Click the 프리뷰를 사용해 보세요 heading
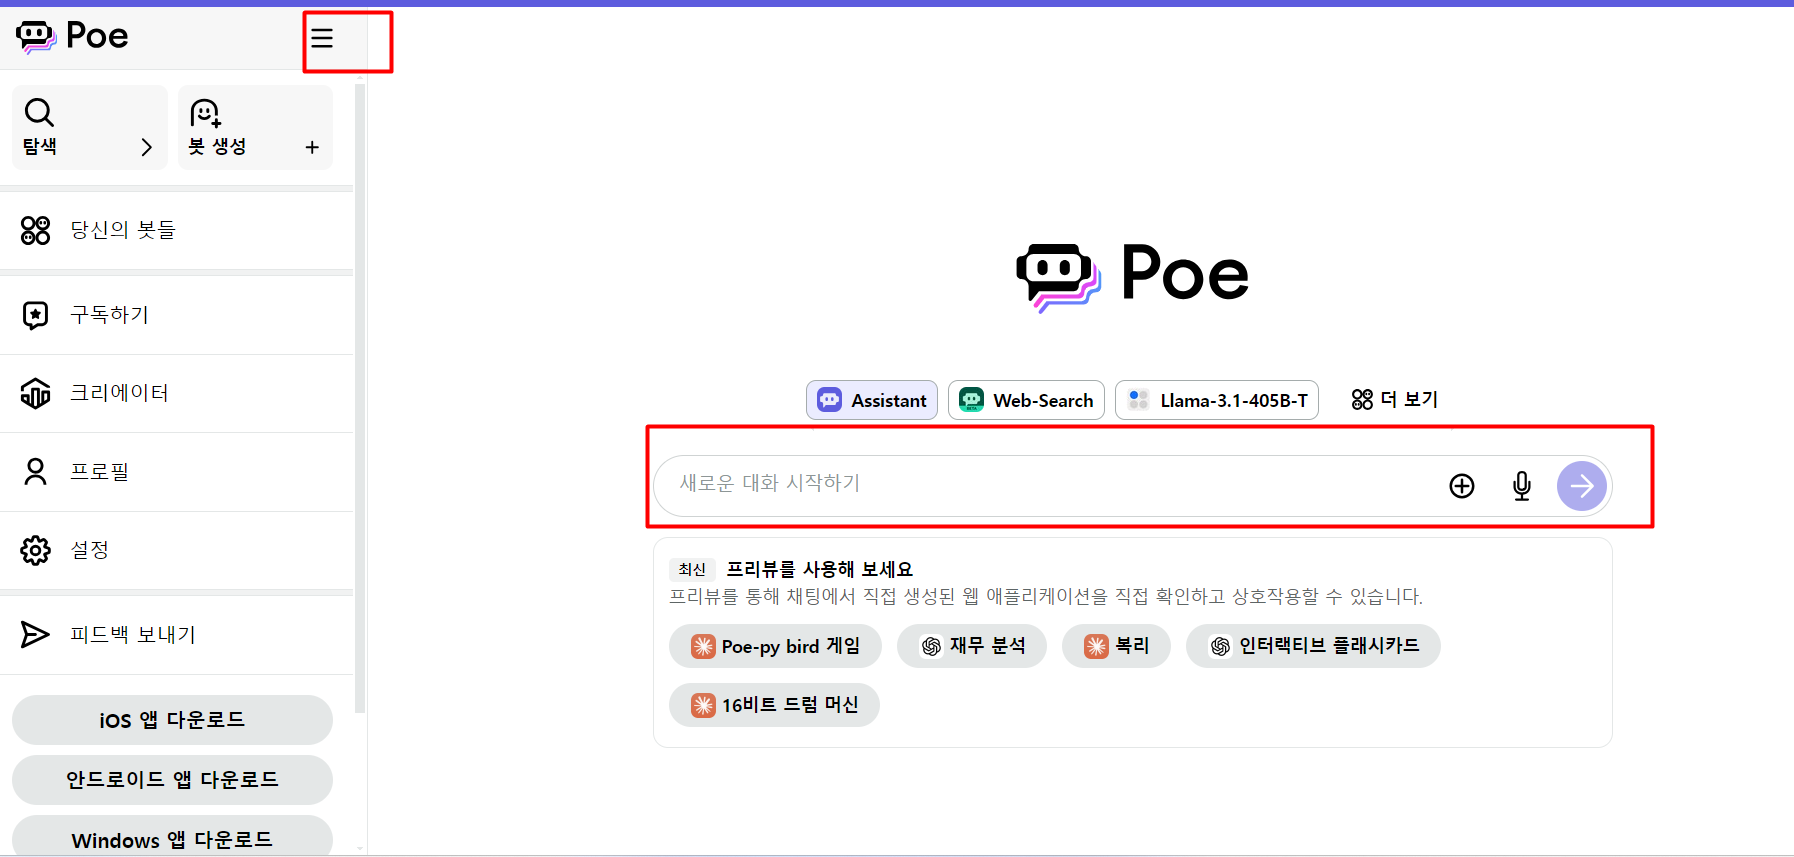 click(x=819, y=569)
